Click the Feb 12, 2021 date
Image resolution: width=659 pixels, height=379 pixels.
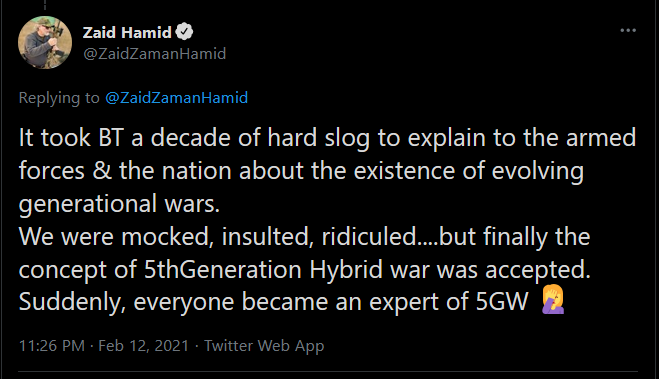(x=144, y=346)
